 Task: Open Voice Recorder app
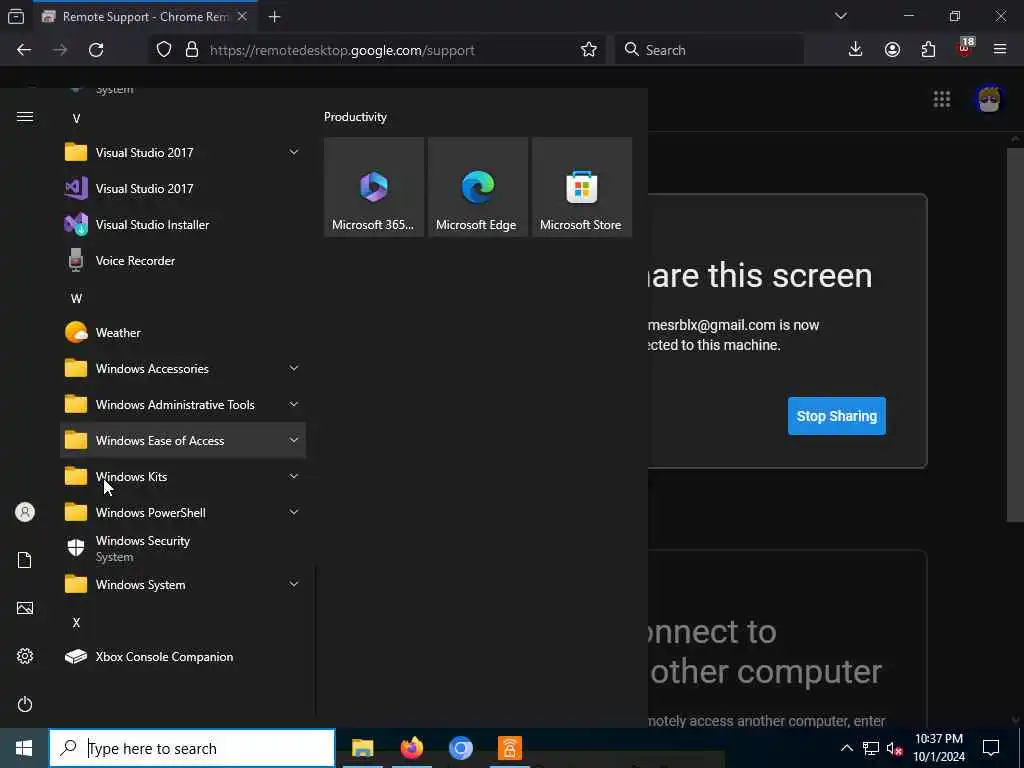click(x=183, y=261)
